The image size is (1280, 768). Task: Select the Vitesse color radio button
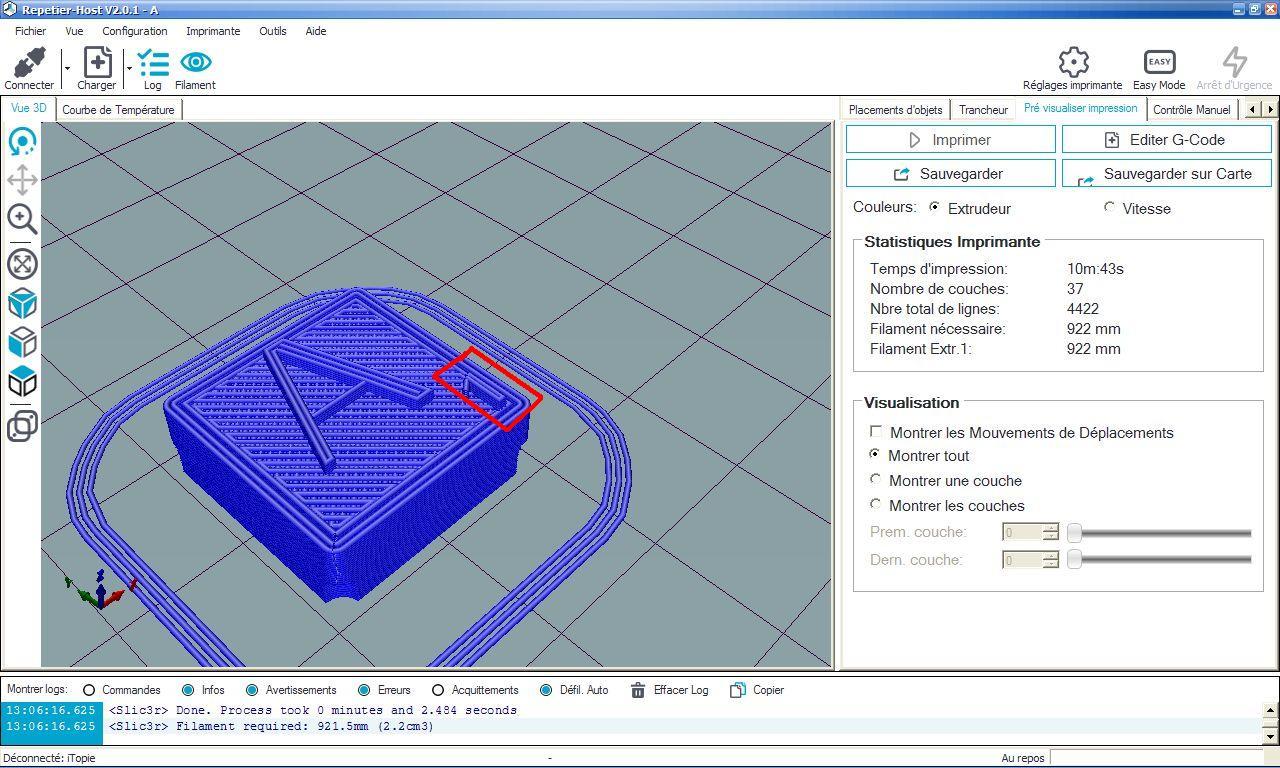(1109, 207)
